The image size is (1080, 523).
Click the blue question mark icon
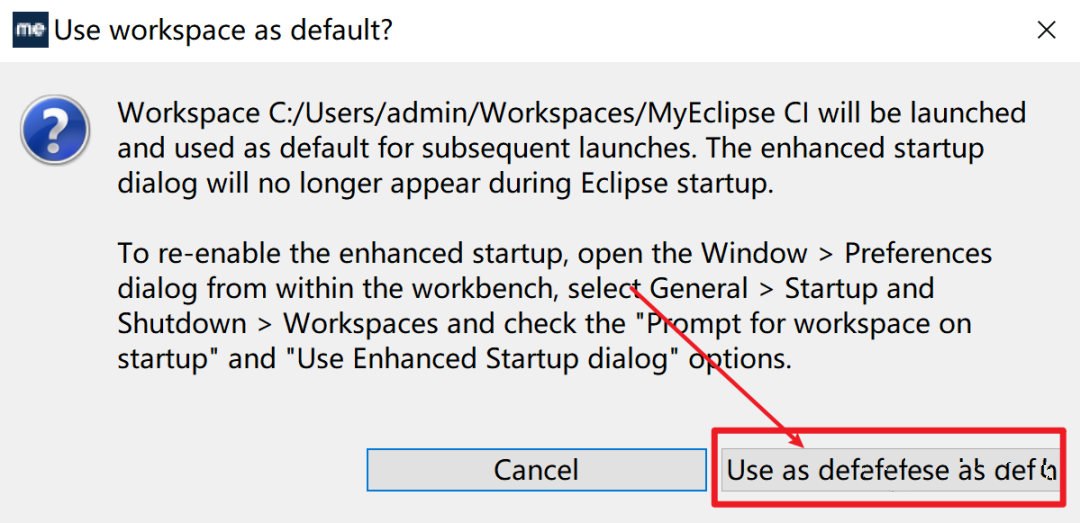55,129
